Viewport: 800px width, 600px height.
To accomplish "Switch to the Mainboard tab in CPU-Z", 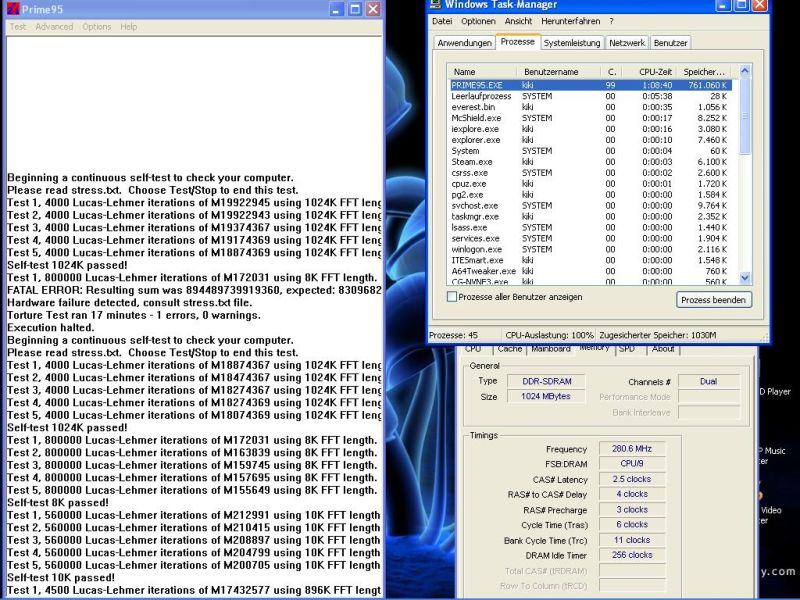I will click(x=551, y=349).
